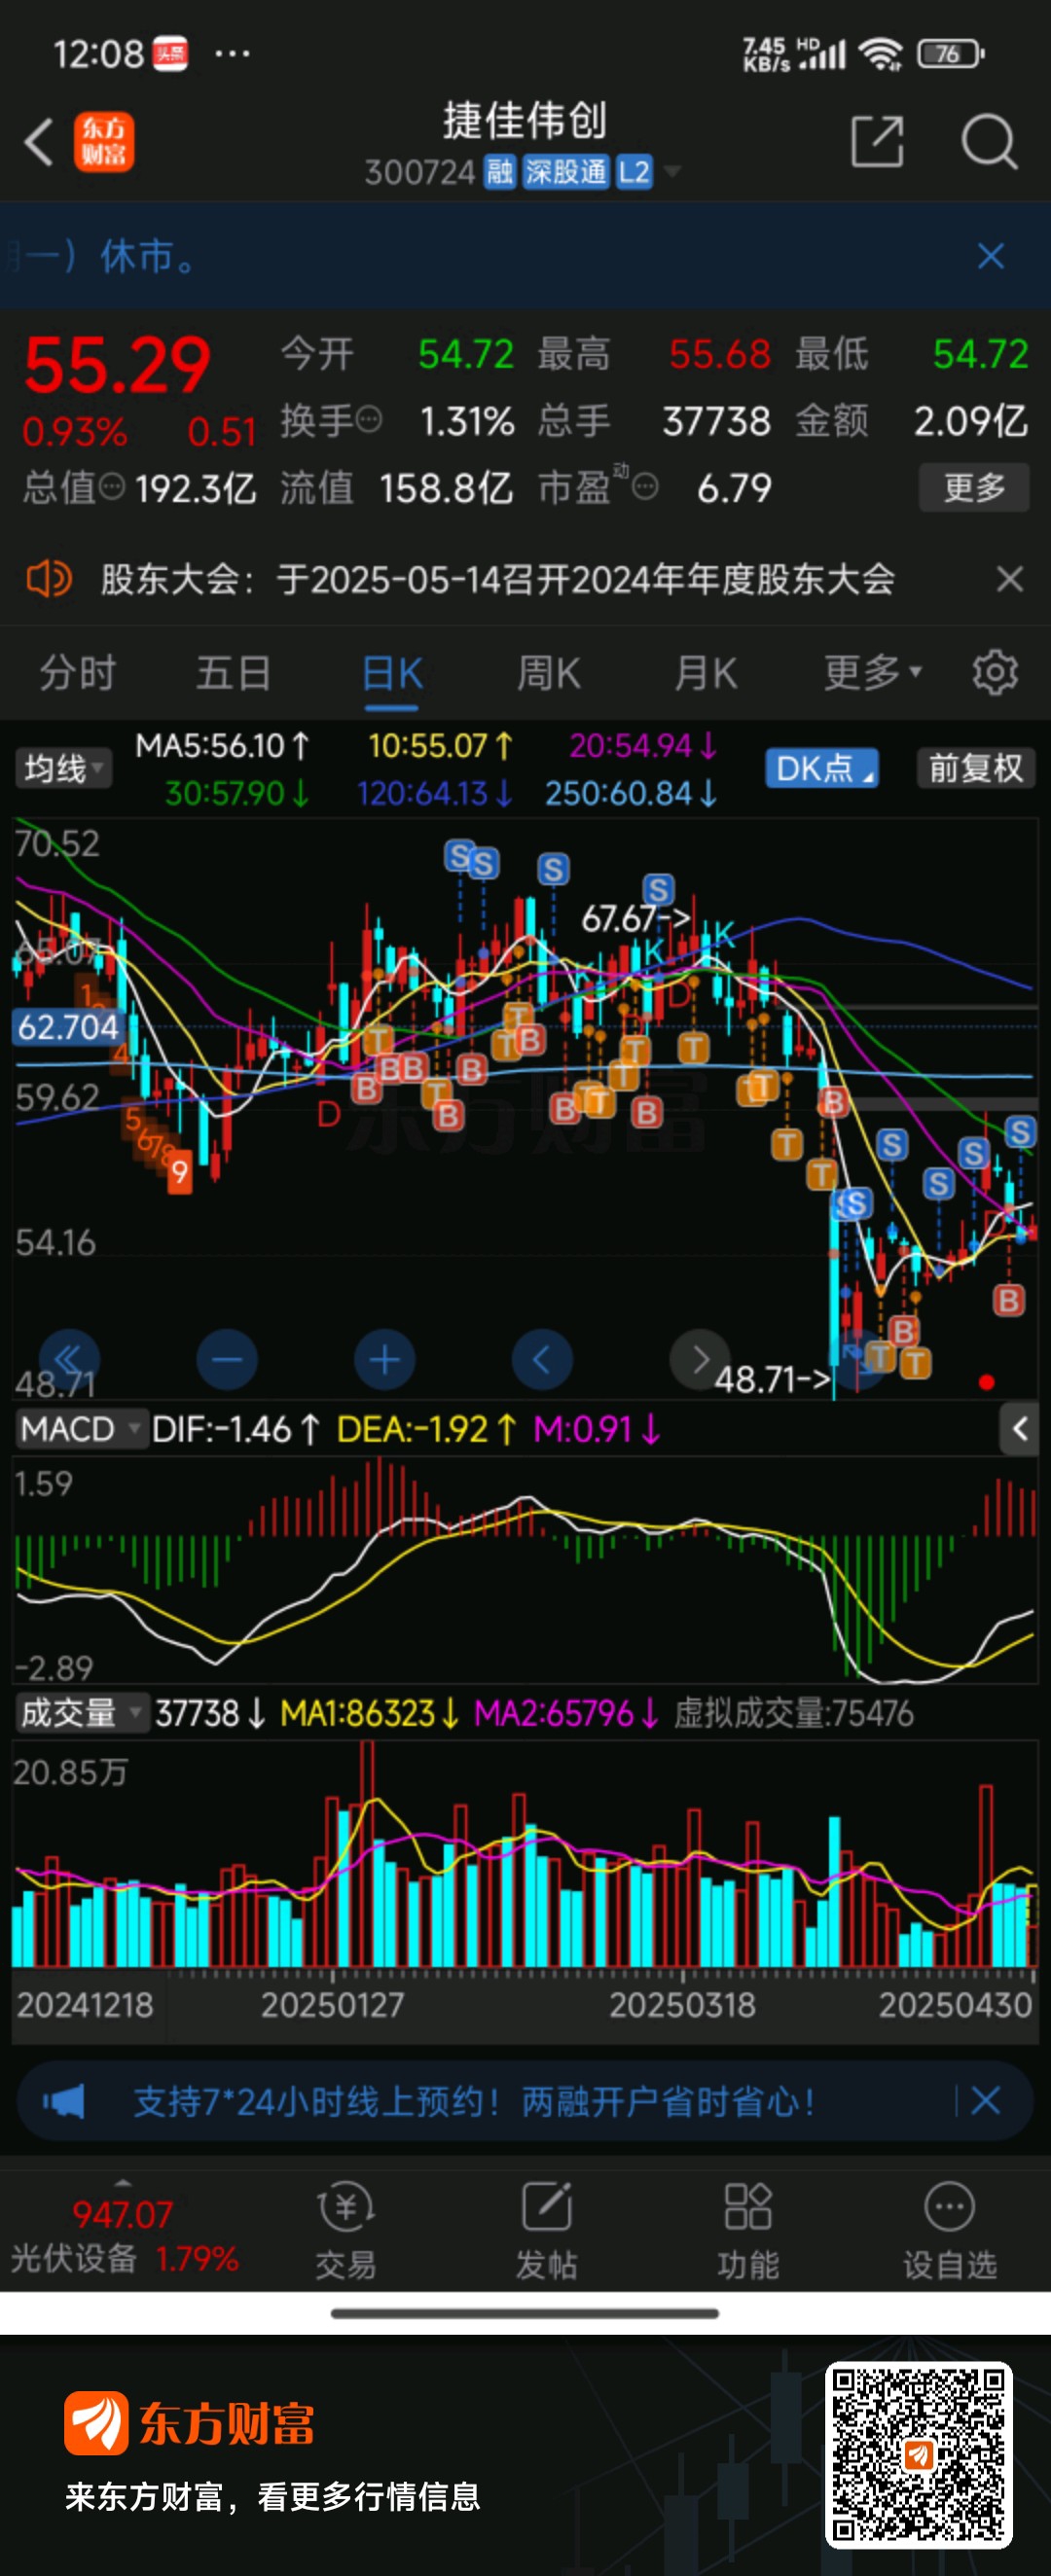Move chart left with the left chevron

[542, 1359]
